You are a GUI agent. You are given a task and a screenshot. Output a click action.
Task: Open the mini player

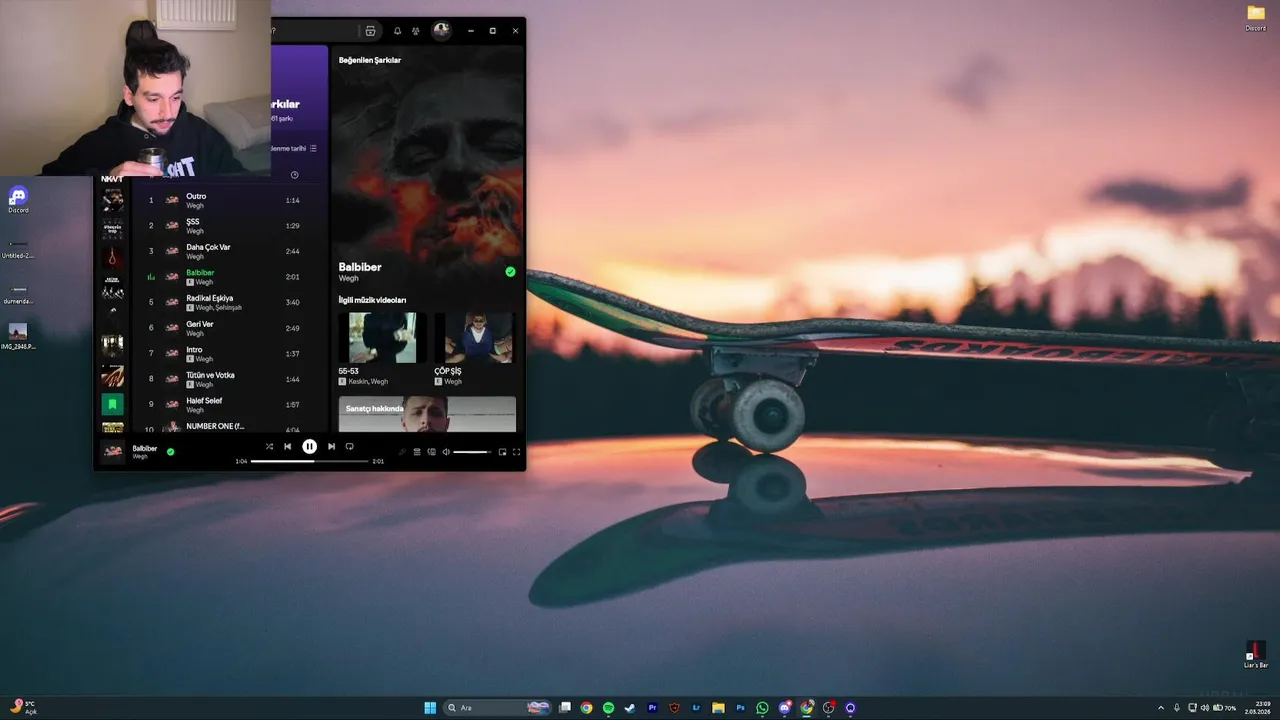[x=502, y=452]
